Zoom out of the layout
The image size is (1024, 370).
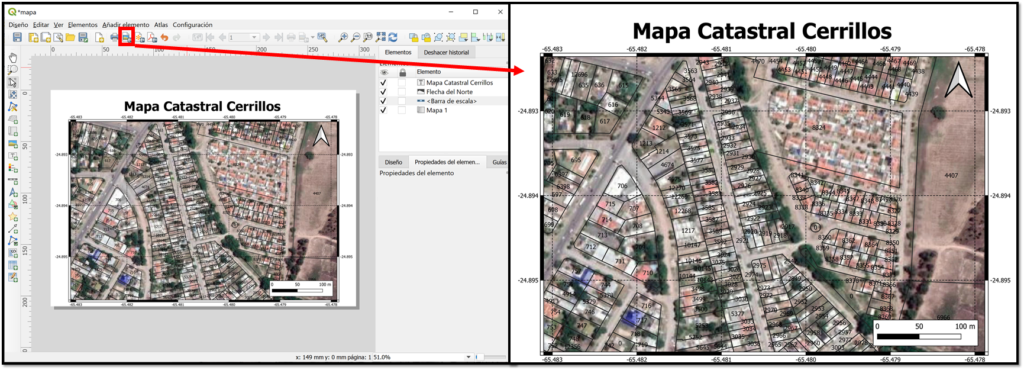point(356,37)
